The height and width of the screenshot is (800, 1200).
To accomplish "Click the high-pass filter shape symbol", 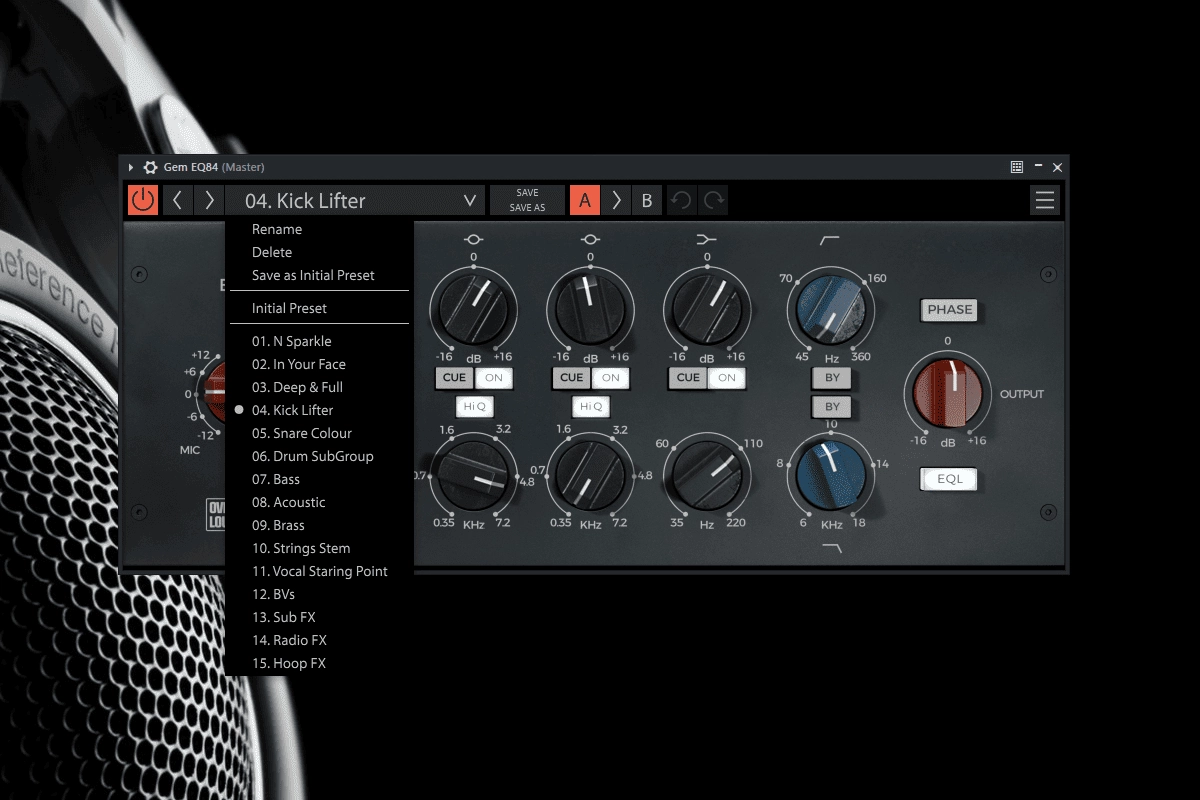I will click(x=830, y=240).
